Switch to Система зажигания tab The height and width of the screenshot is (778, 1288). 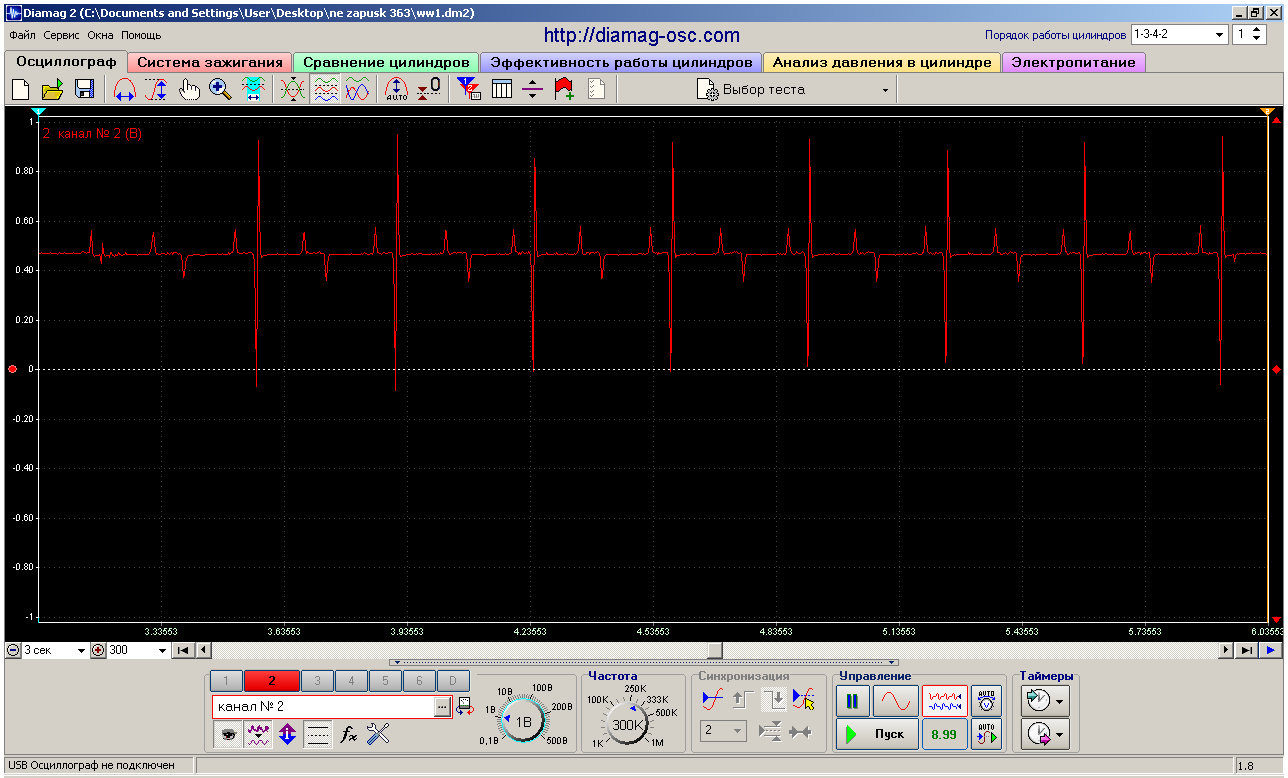[x=210, y=62]
